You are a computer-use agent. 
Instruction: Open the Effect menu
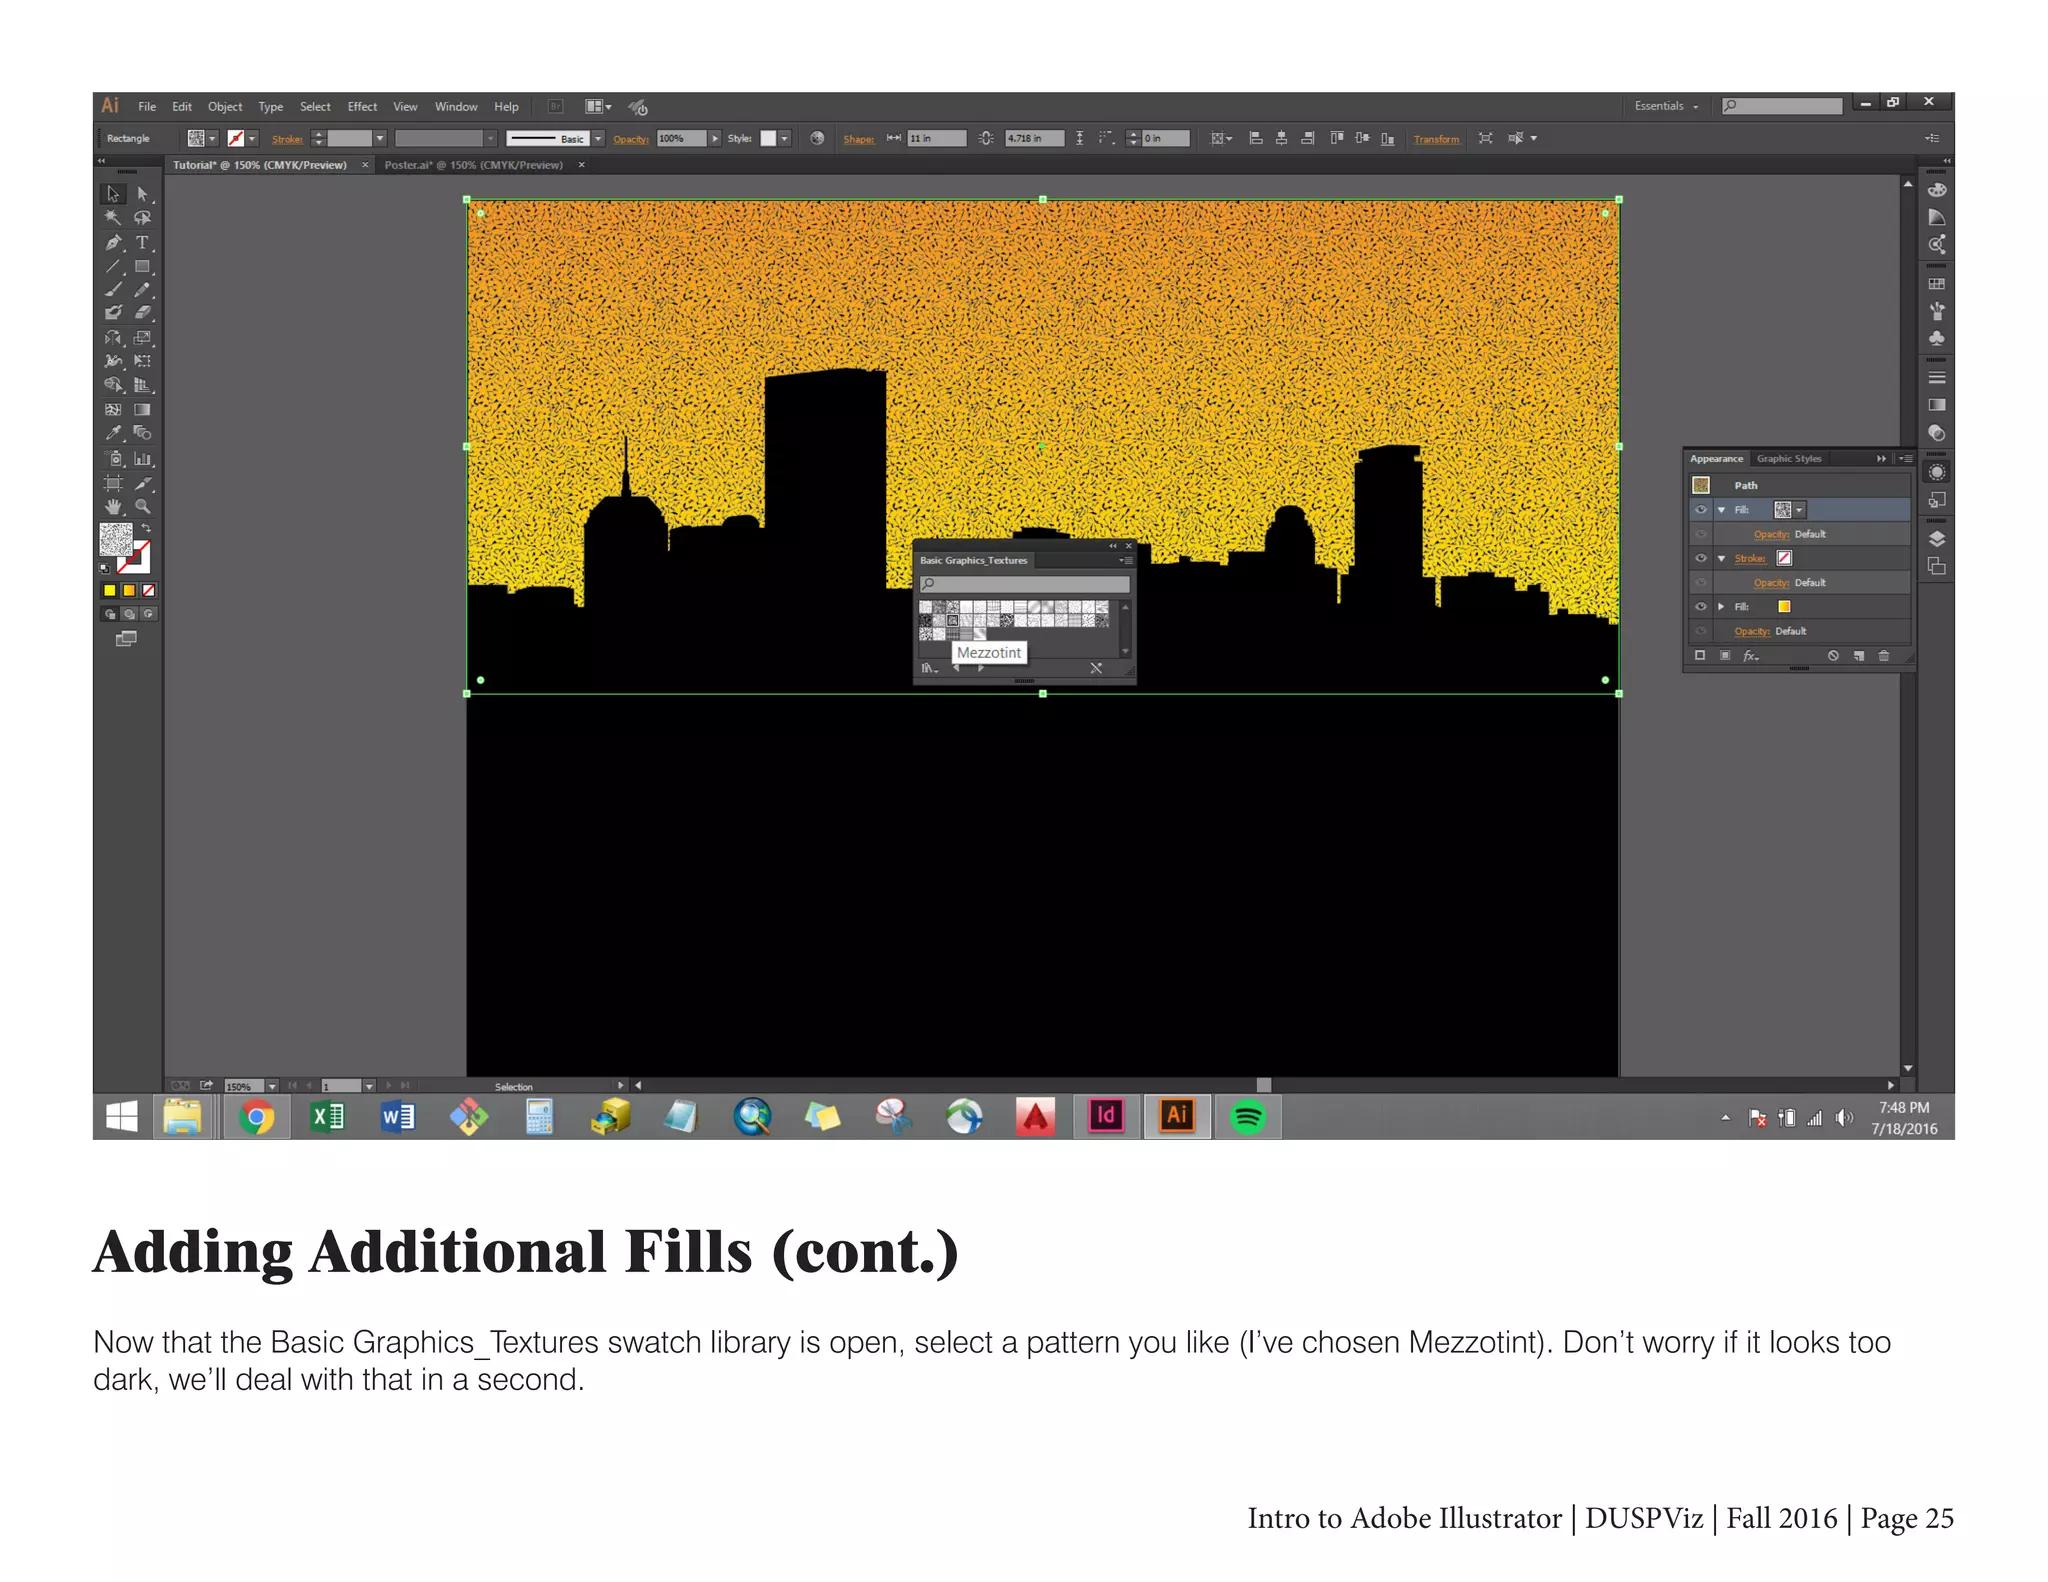pos(362,107)
